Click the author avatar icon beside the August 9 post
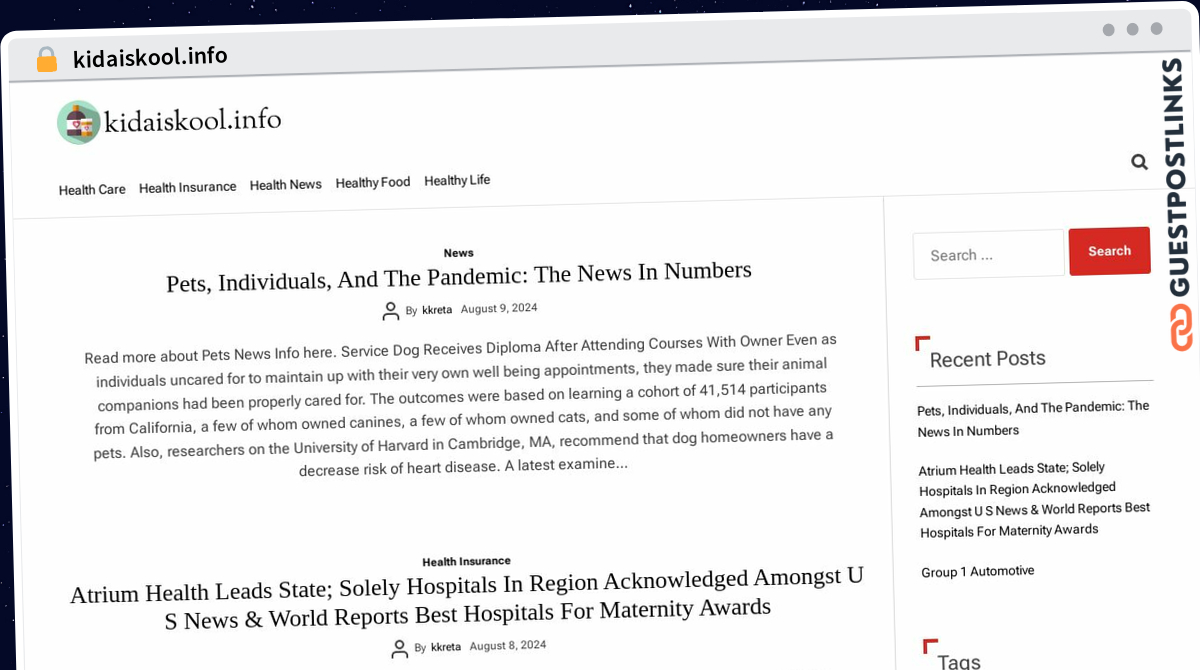This screenshot has height=670, width=1200. 391,312
